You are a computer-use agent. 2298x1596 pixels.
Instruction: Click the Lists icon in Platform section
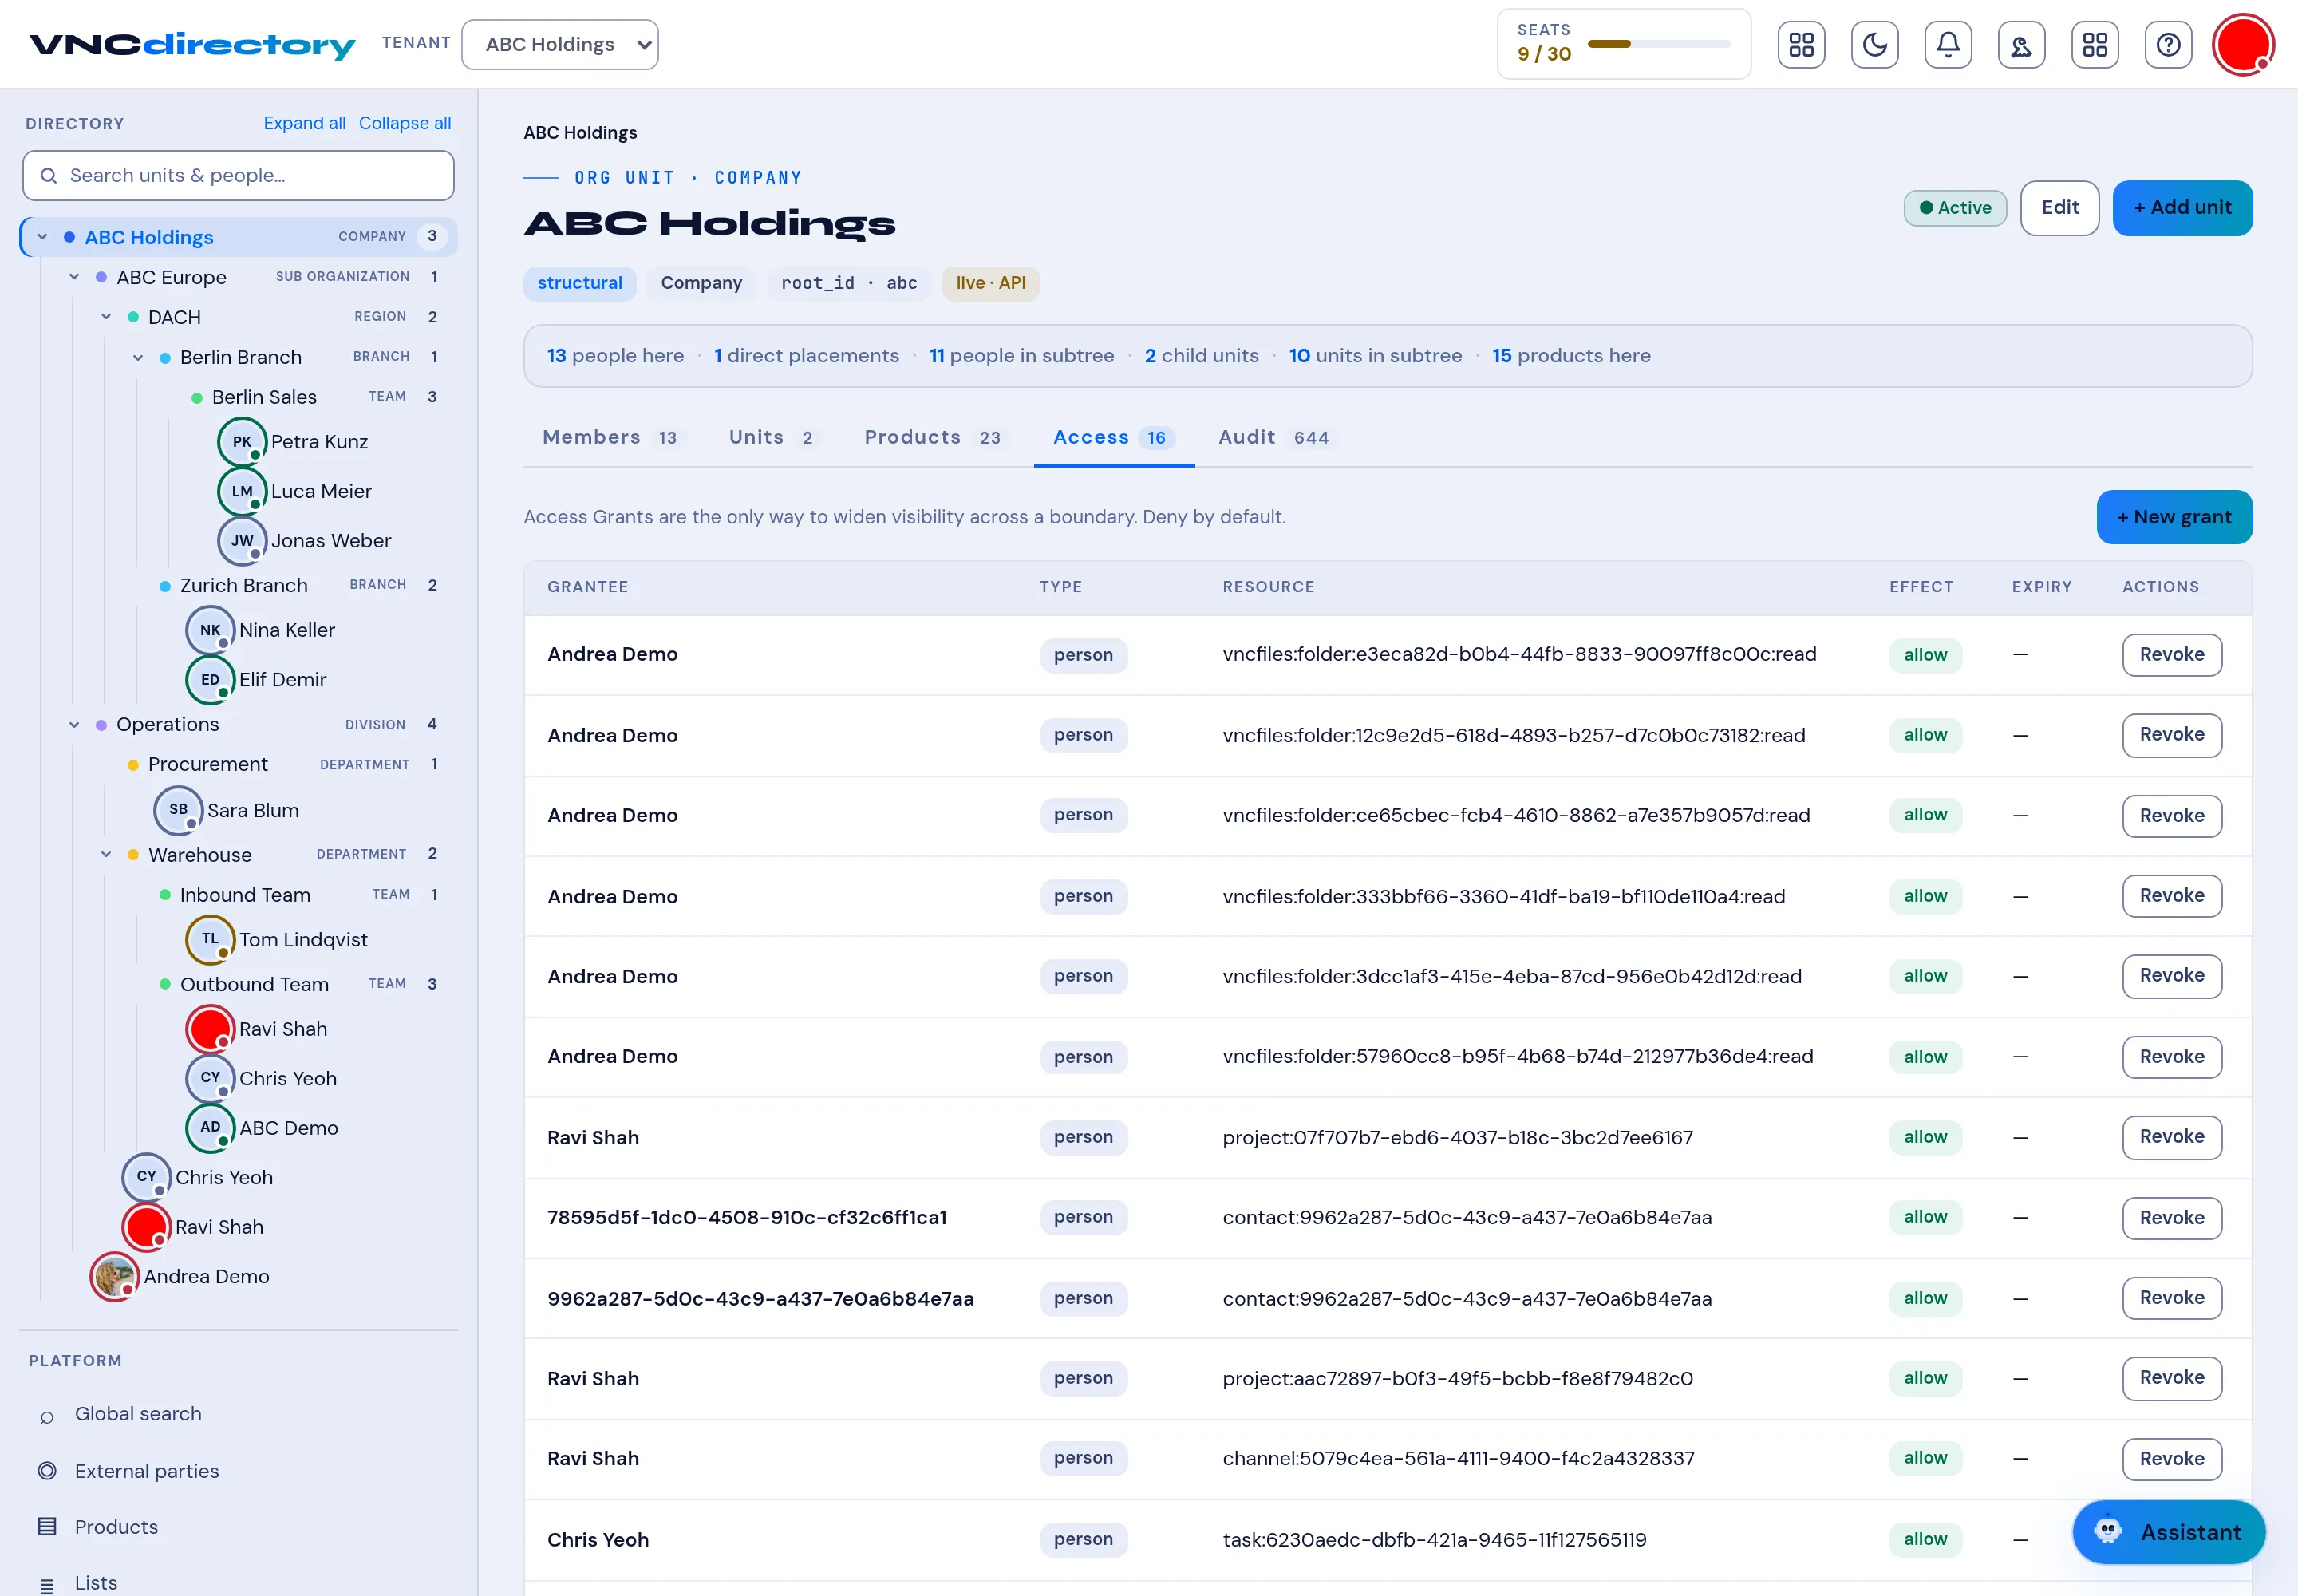pos(47,1584)
